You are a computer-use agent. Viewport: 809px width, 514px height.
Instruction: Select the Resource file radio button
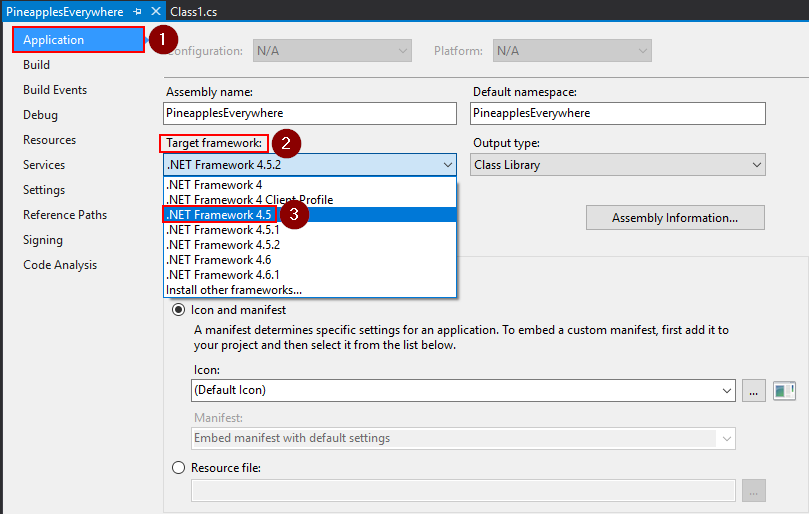pyautogui.click(x=179, y=467)
